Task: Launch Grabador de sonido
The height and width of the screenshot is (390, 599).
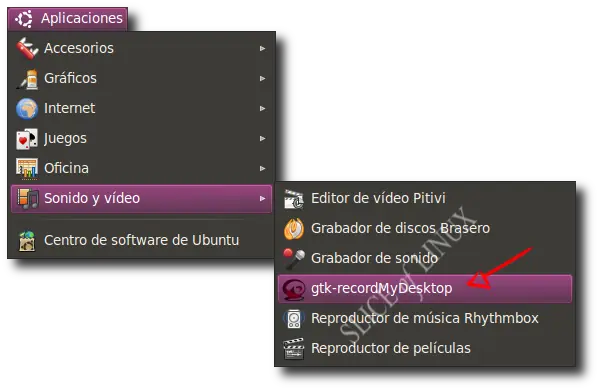Action: coord(425,258)
